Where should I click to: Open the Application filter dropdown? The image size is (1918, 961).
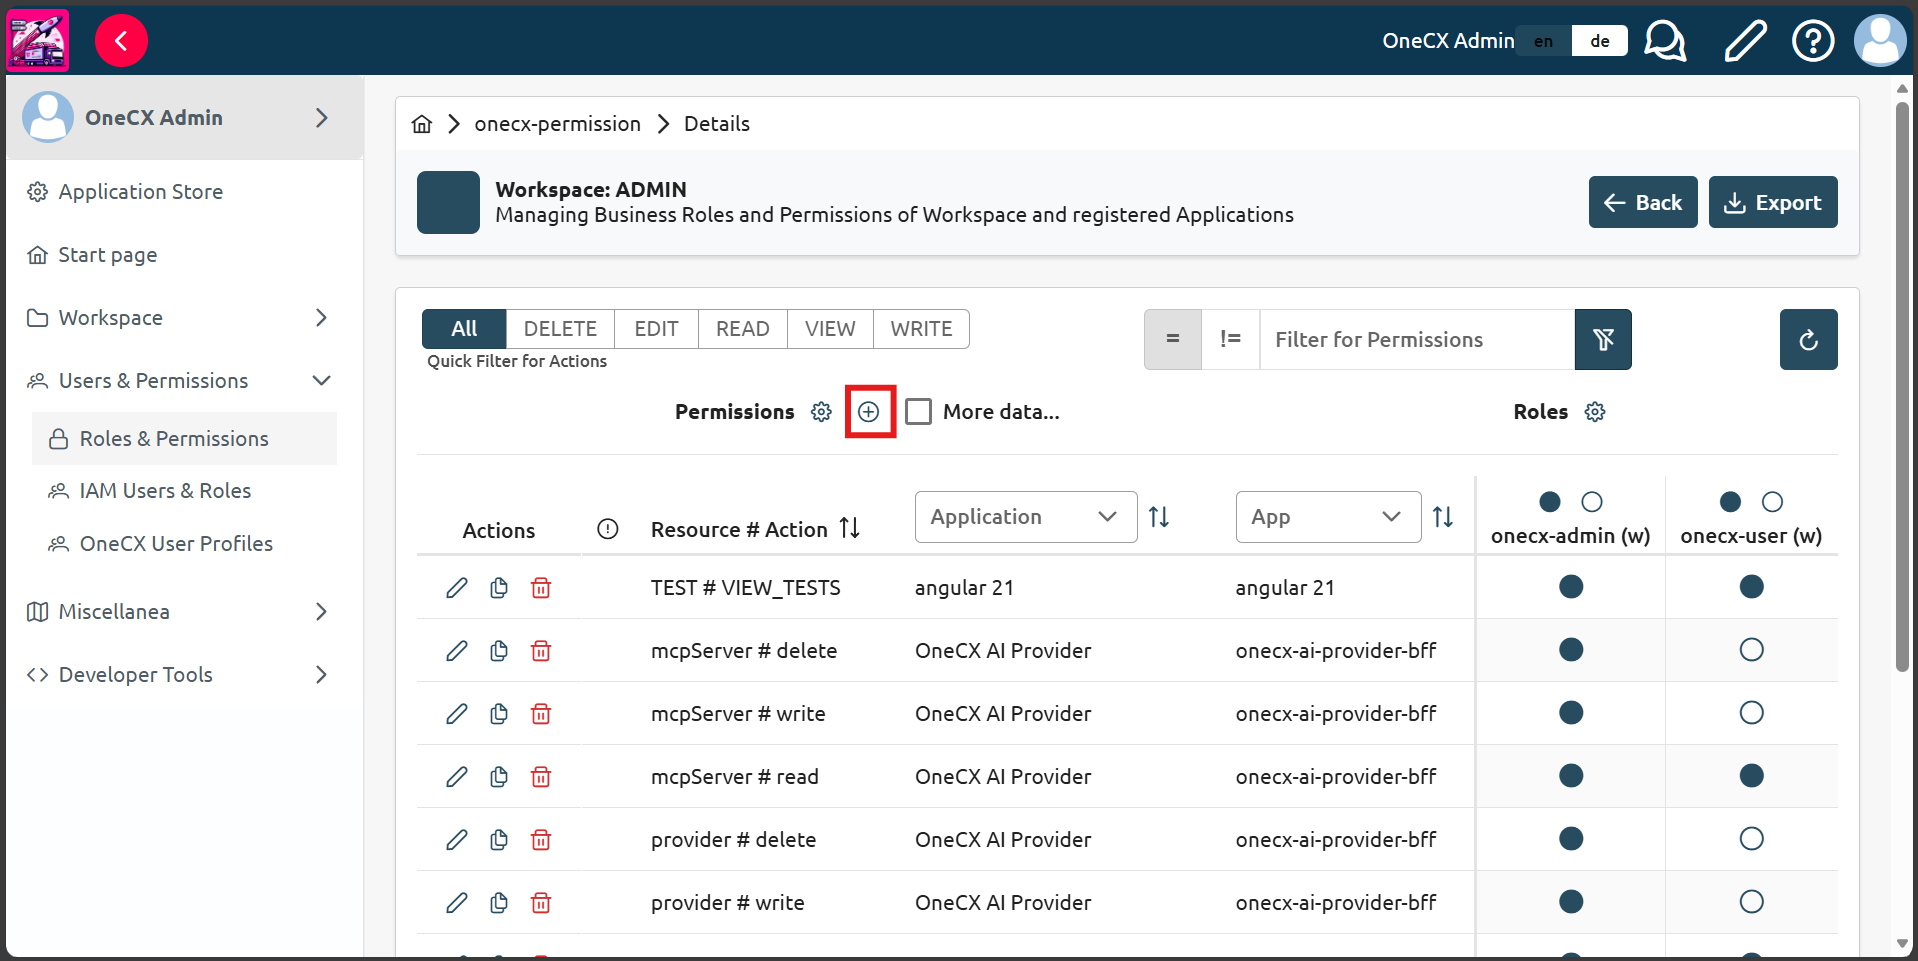1025,517
